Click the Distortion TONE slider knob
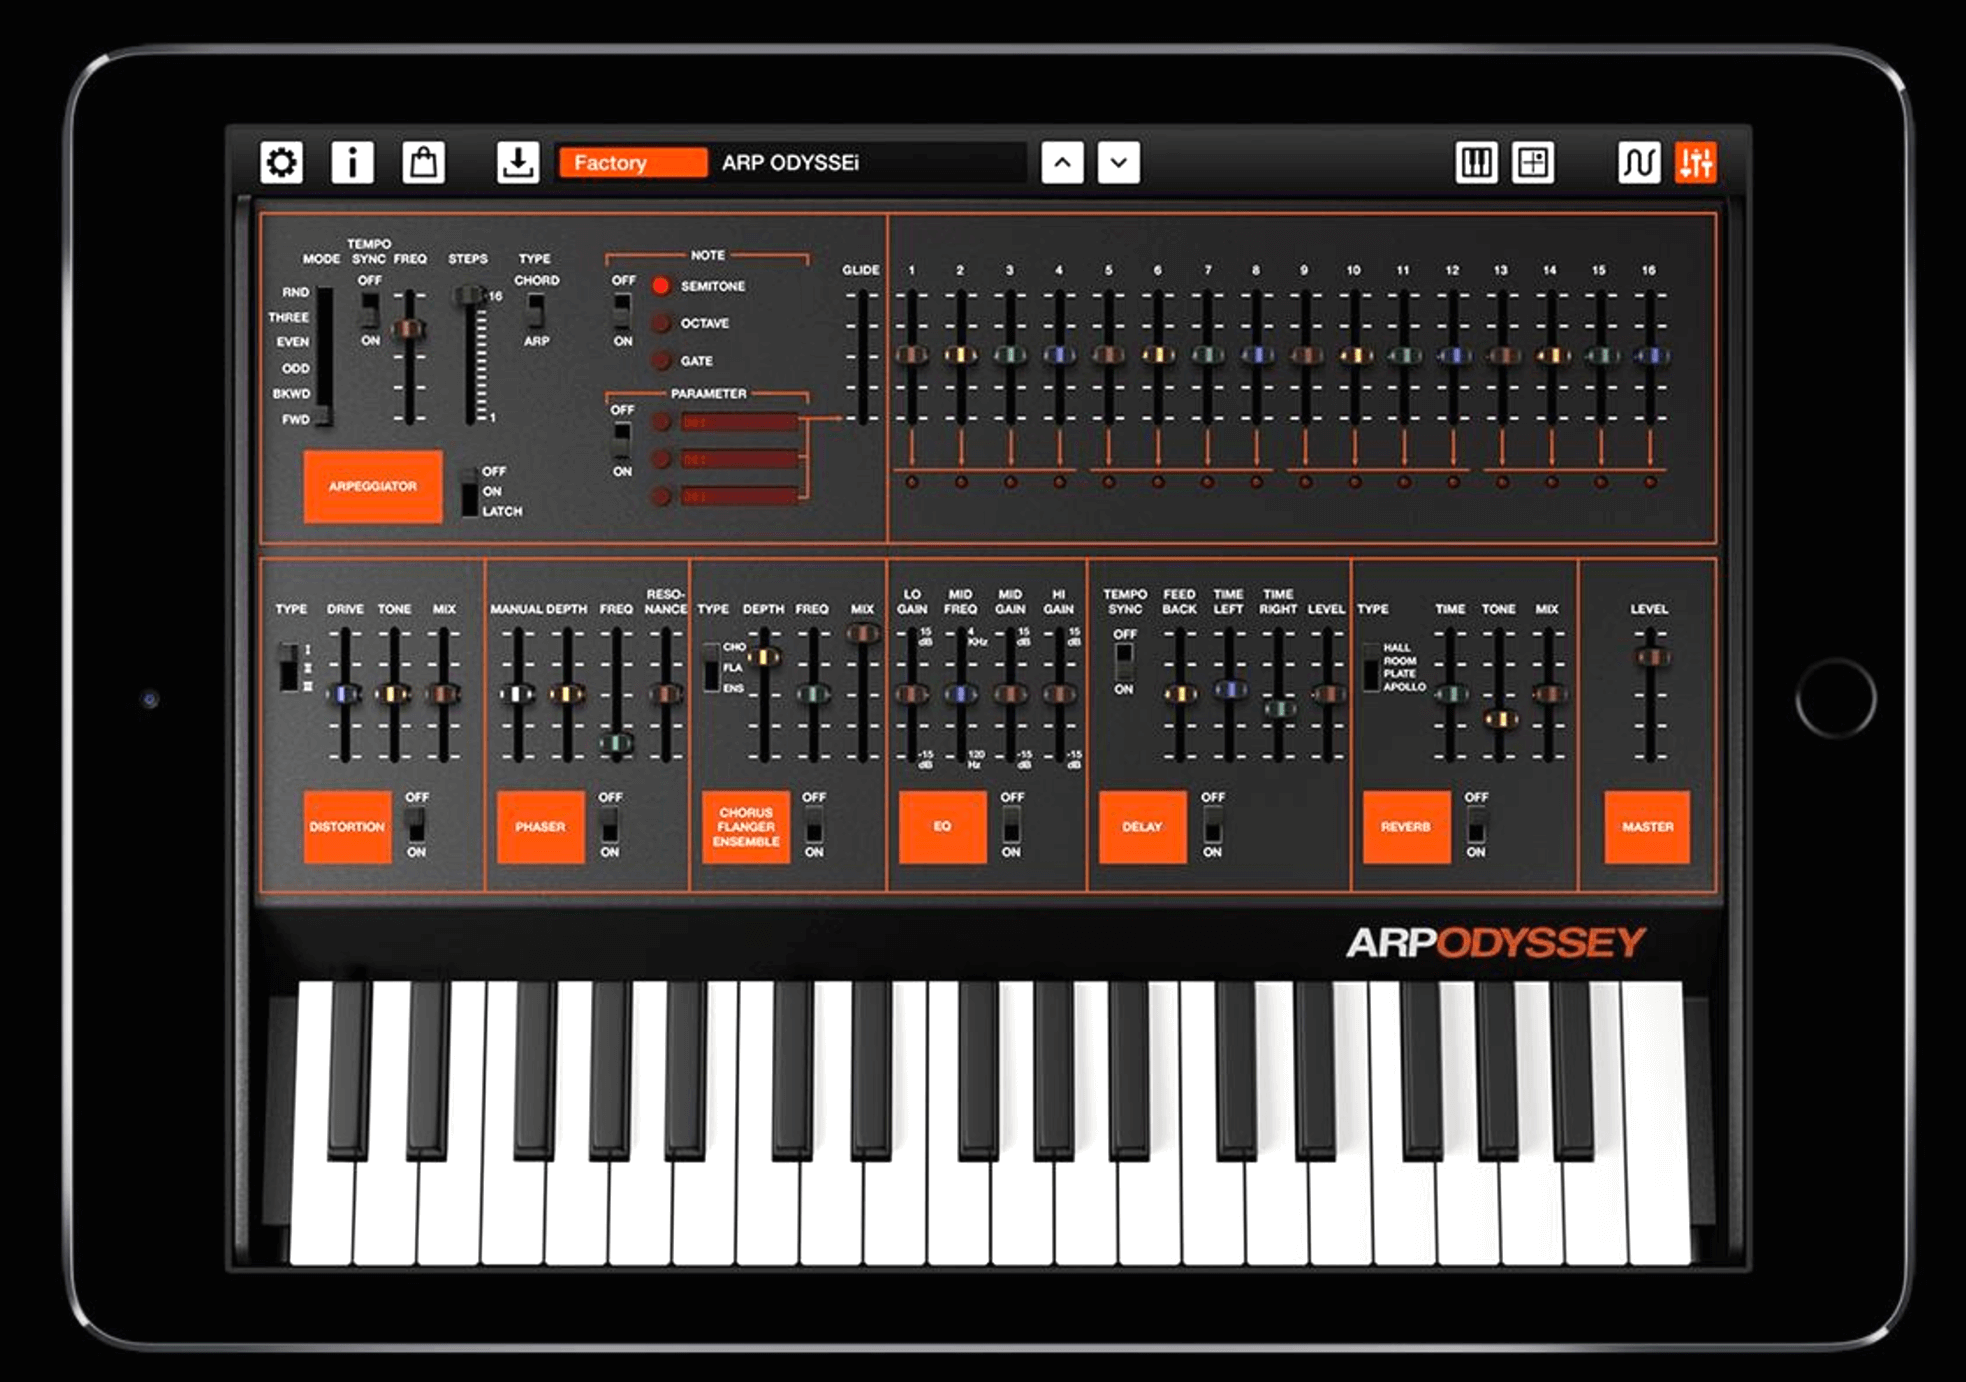Viewport: 1966px width, 1382px height. [x=394, y=694]
